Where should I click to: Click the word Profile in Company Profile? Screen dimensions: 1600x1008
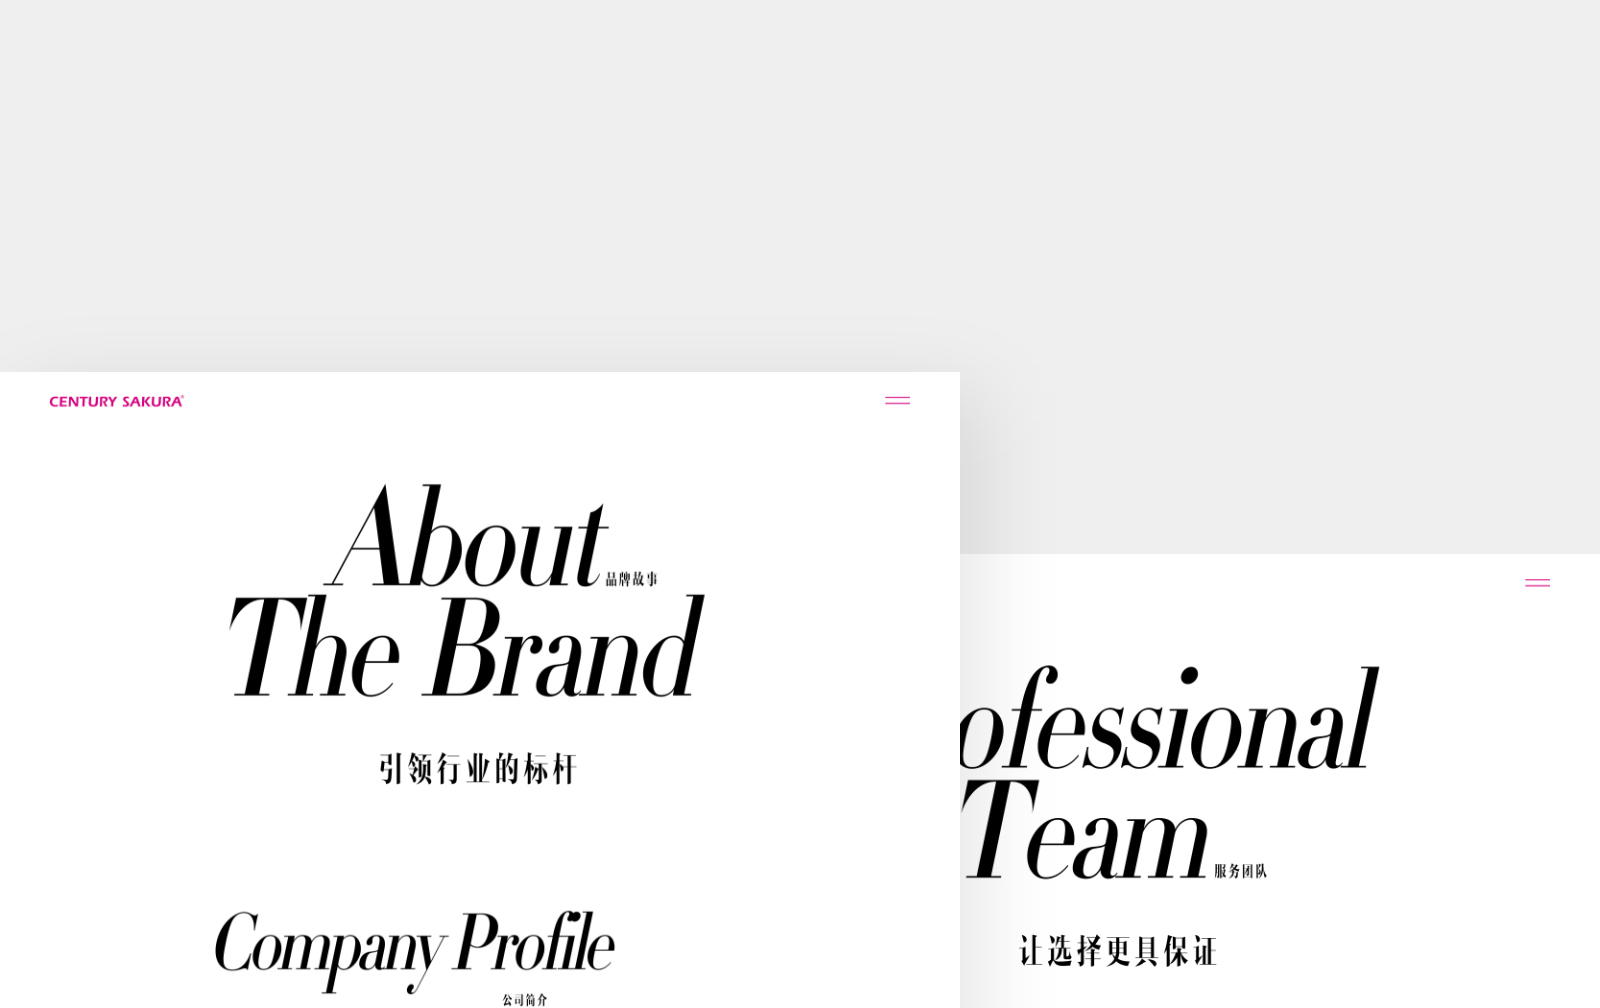pos(534,941)
